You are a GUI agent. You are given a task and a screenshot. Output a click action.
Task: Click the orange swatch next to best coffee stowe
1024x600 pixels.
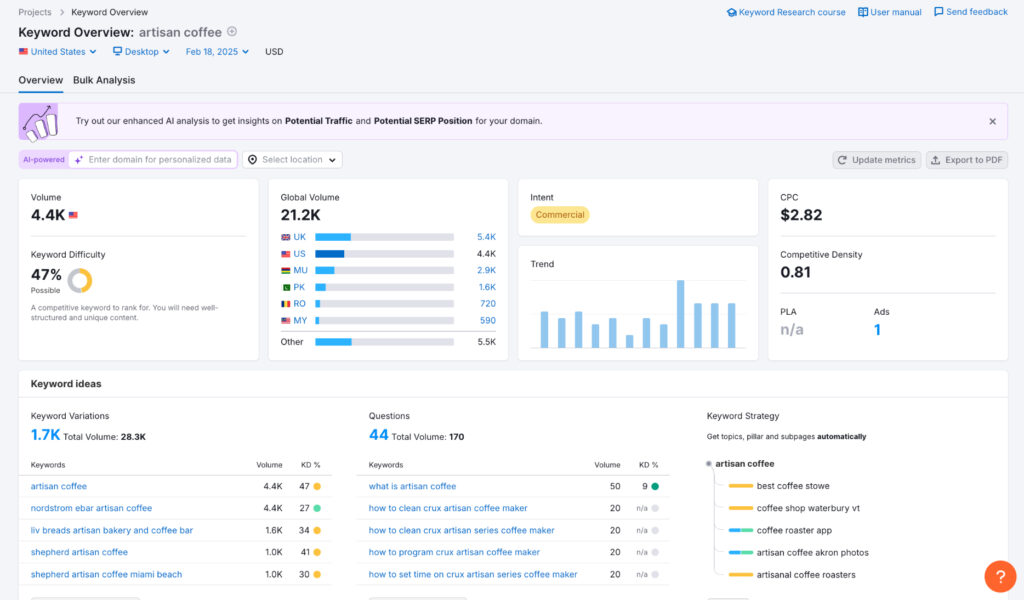[741, 486]
